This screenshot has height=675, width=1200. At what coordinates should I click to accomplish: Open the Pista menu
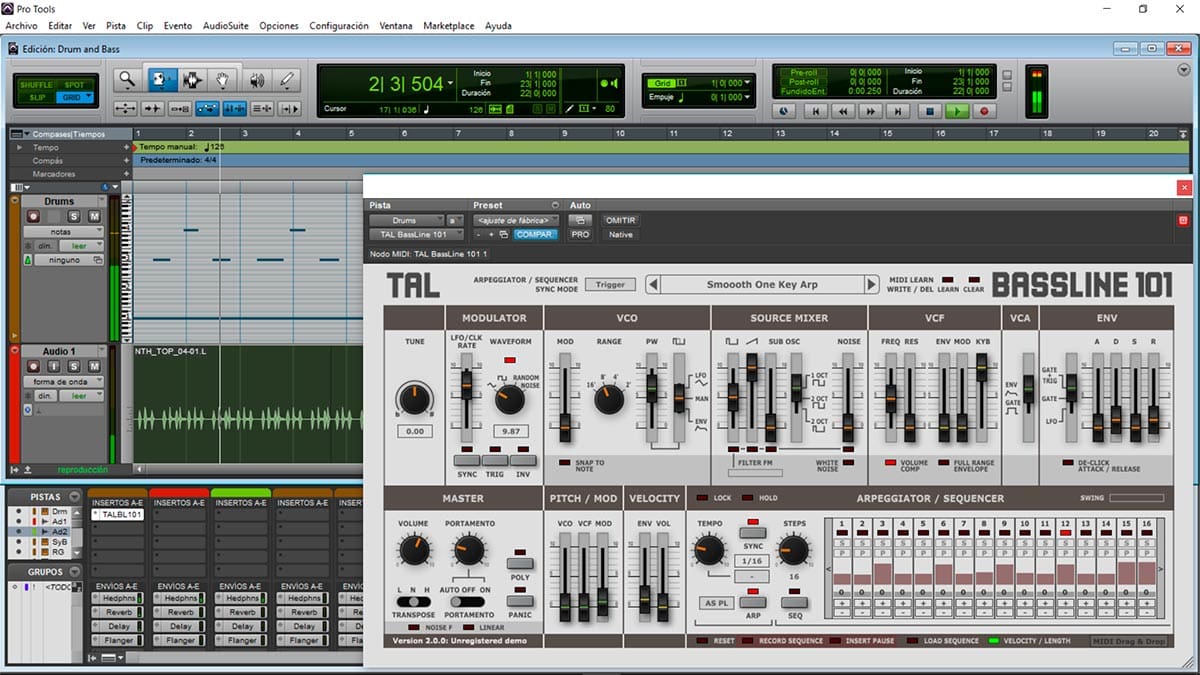pos(116,25)
